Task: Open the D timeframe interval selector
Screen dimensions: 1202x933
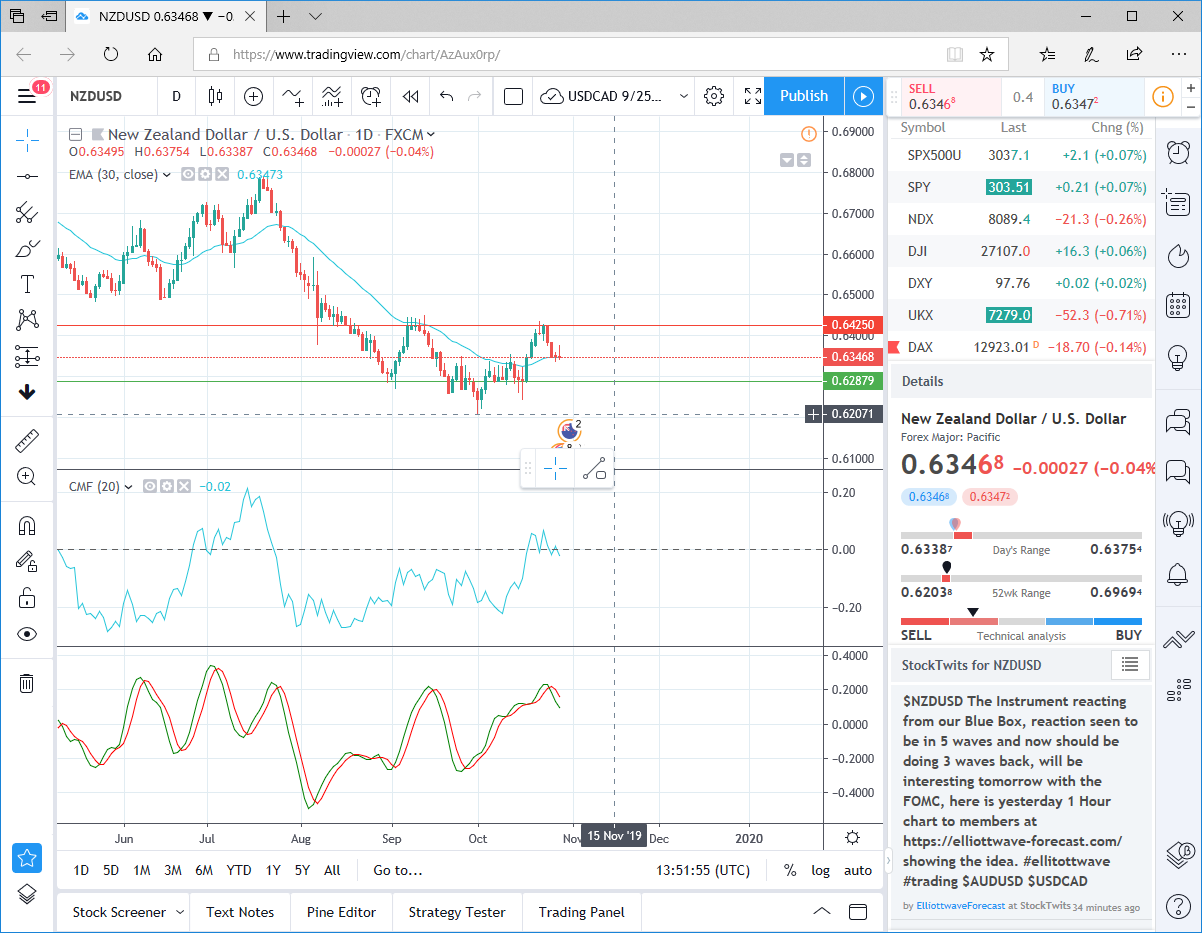Action: click(176, 96)
